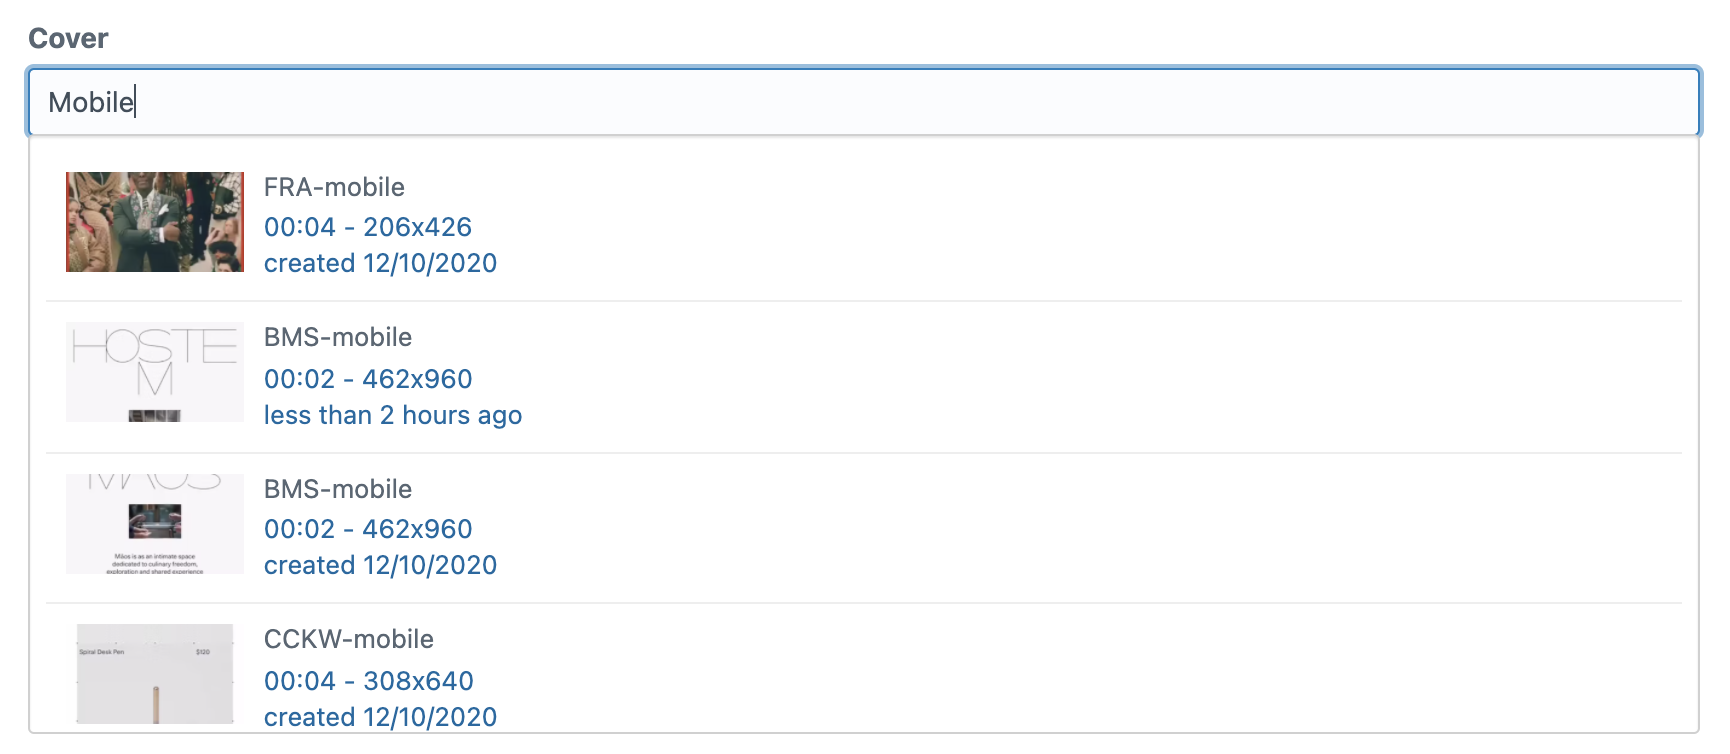The image size is (1730, 754).
Task: Click the 462x960 line beside the Màos thumbnail
Action: pos(368,529)
